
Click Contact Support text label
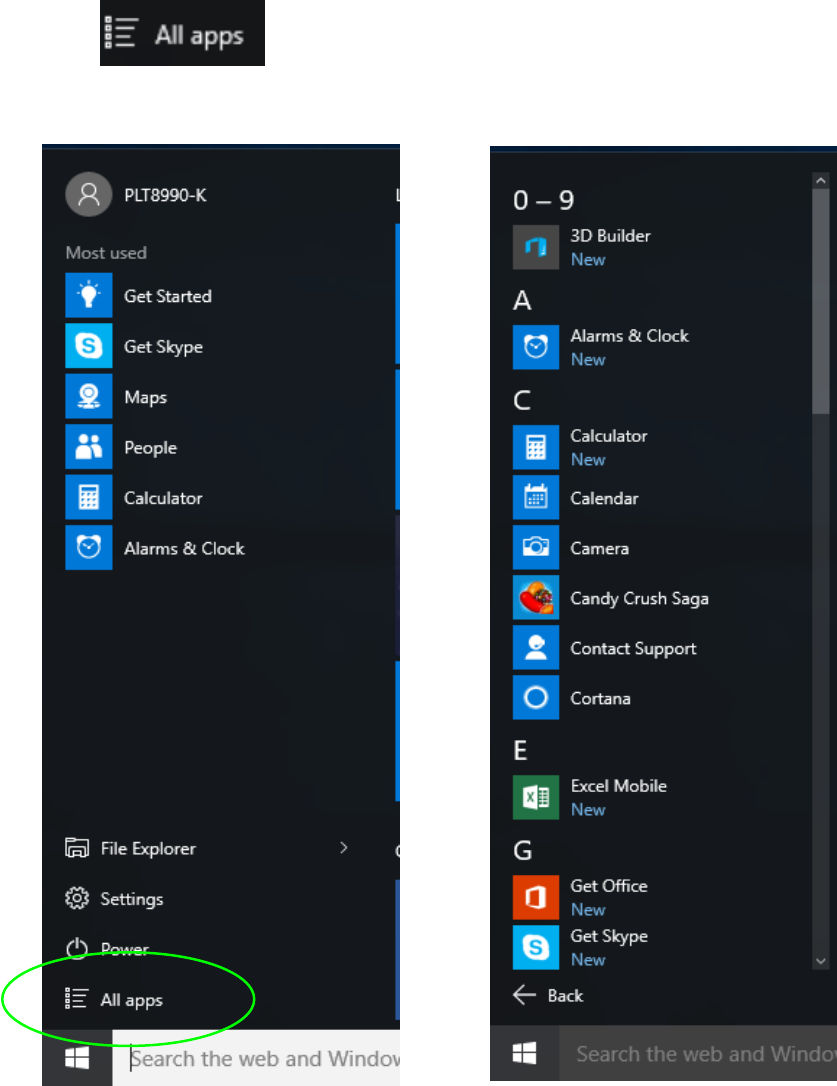633,648
